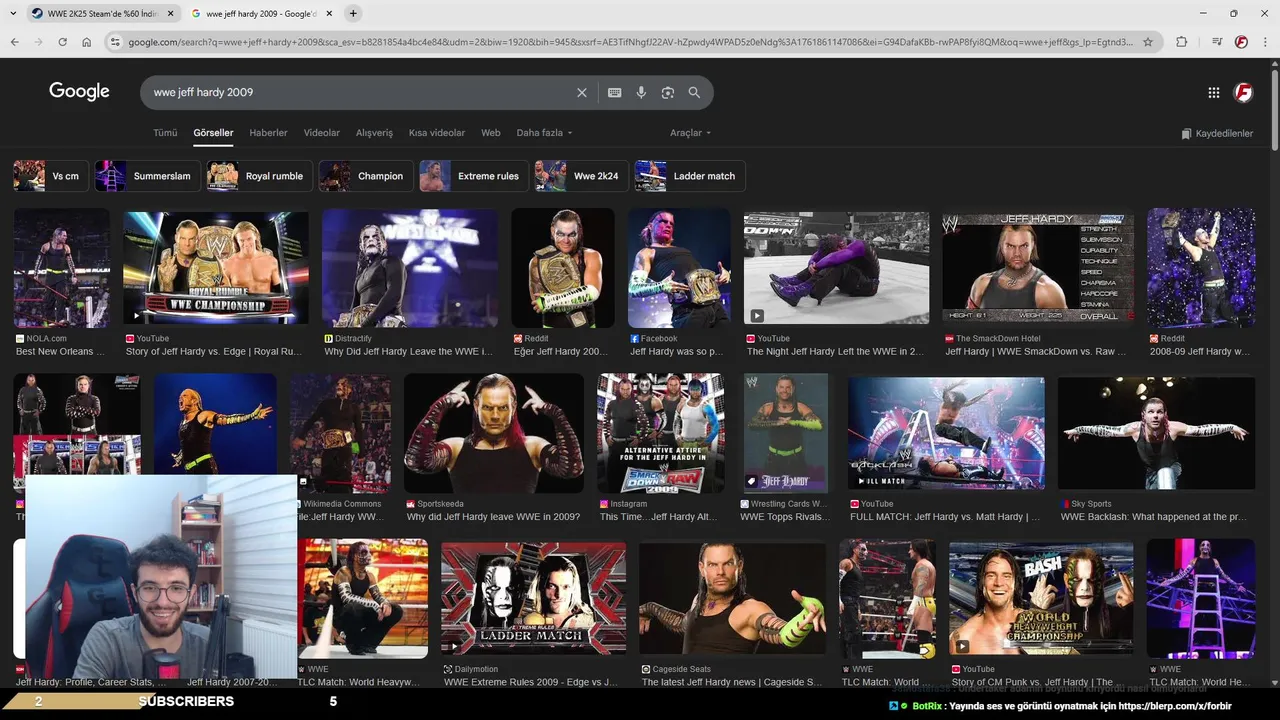Open the Google account avatar

pyautogui.click(x=1244, y=92)
